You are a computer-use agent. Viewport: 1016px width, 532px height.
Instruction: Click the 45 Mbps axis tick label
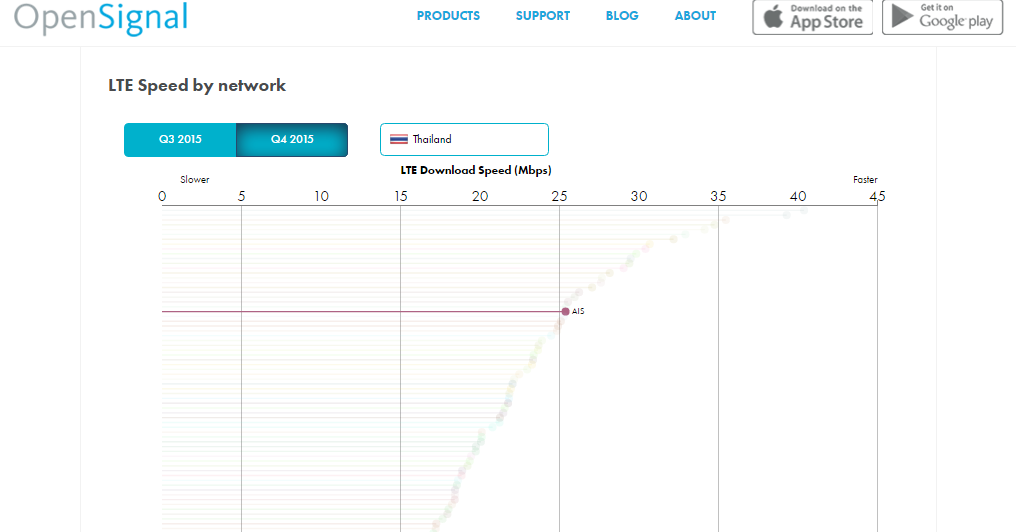pos(877,196)
